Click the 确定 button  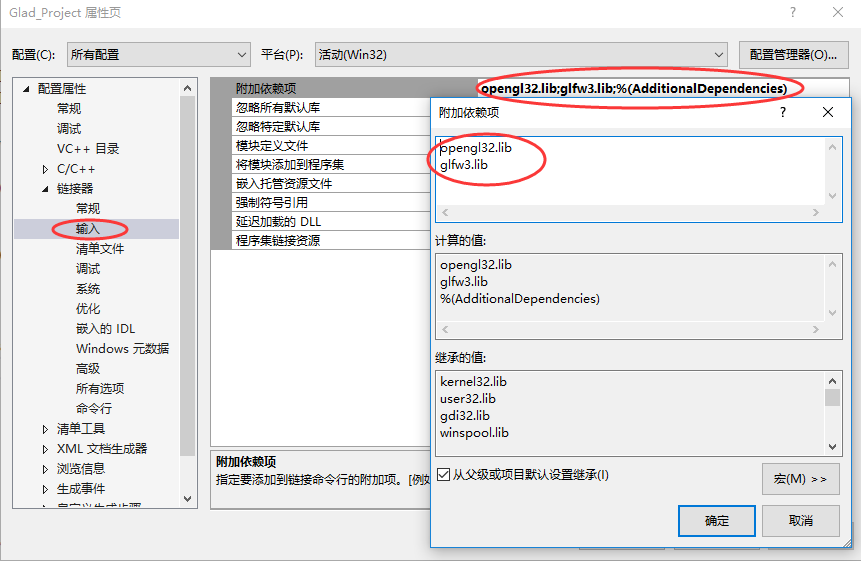(717, 521)
